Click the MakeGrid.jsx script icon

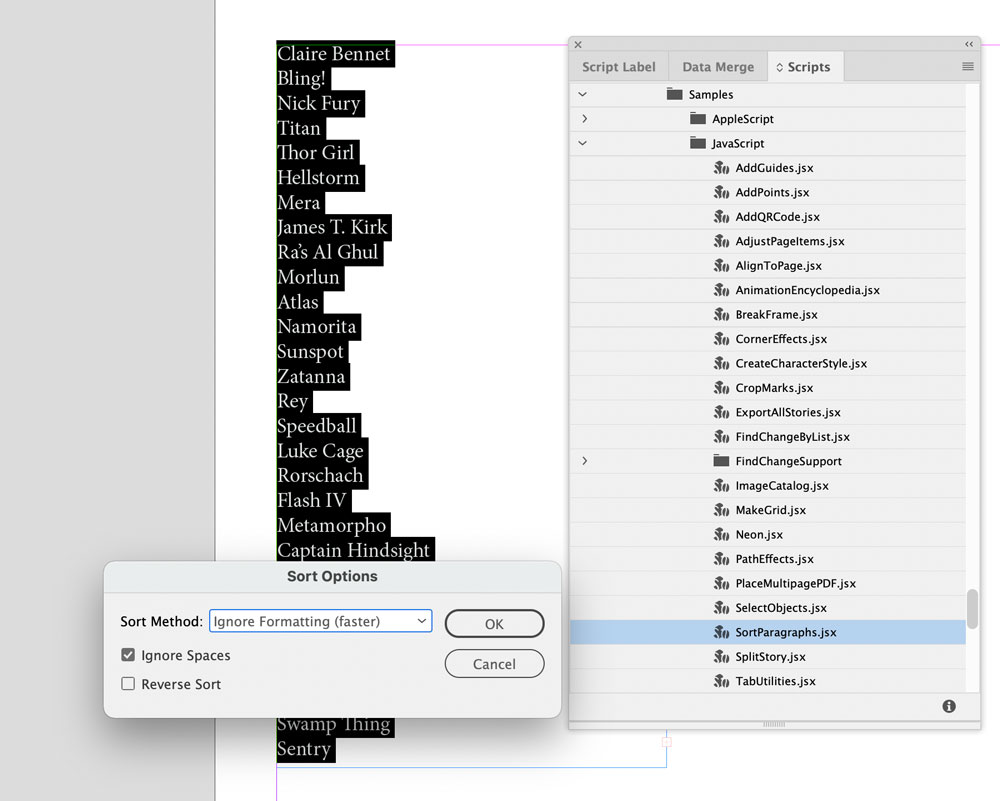tap(721, 510)
